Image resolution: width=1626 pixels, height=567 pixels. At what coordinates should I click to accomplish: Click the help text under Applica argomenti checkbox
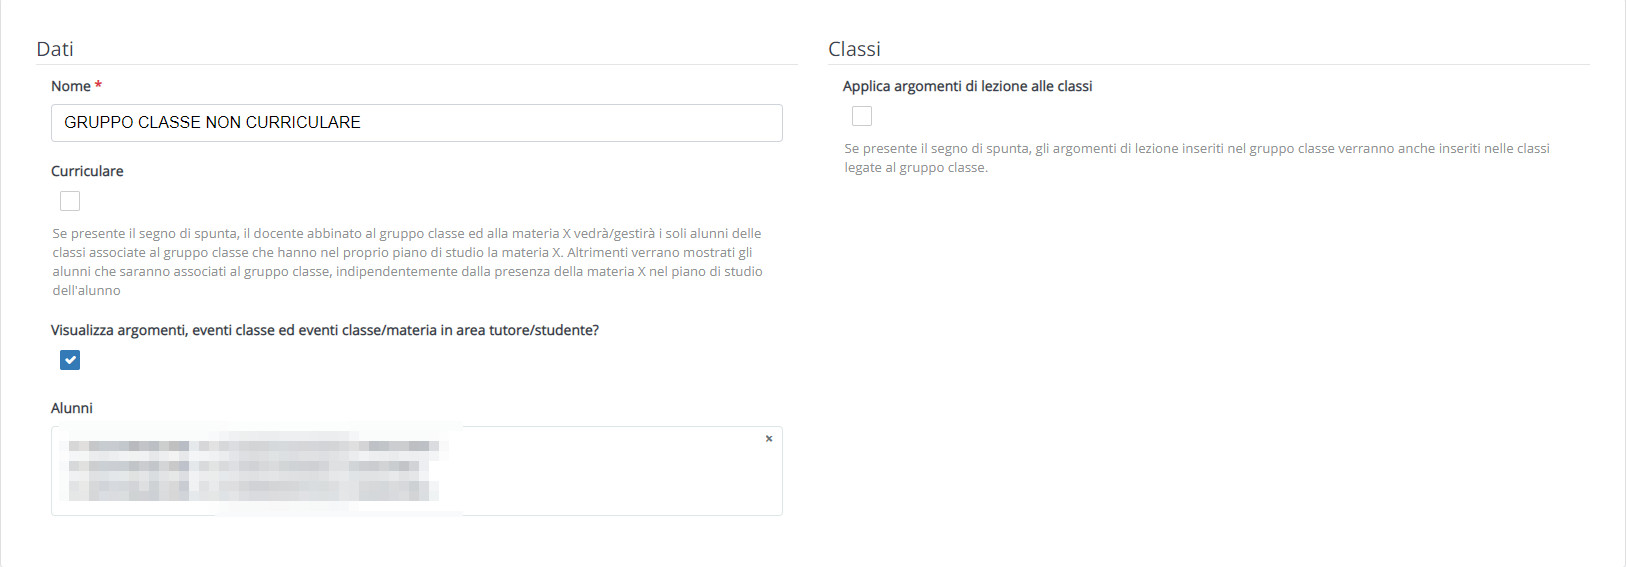[1197, 158]
